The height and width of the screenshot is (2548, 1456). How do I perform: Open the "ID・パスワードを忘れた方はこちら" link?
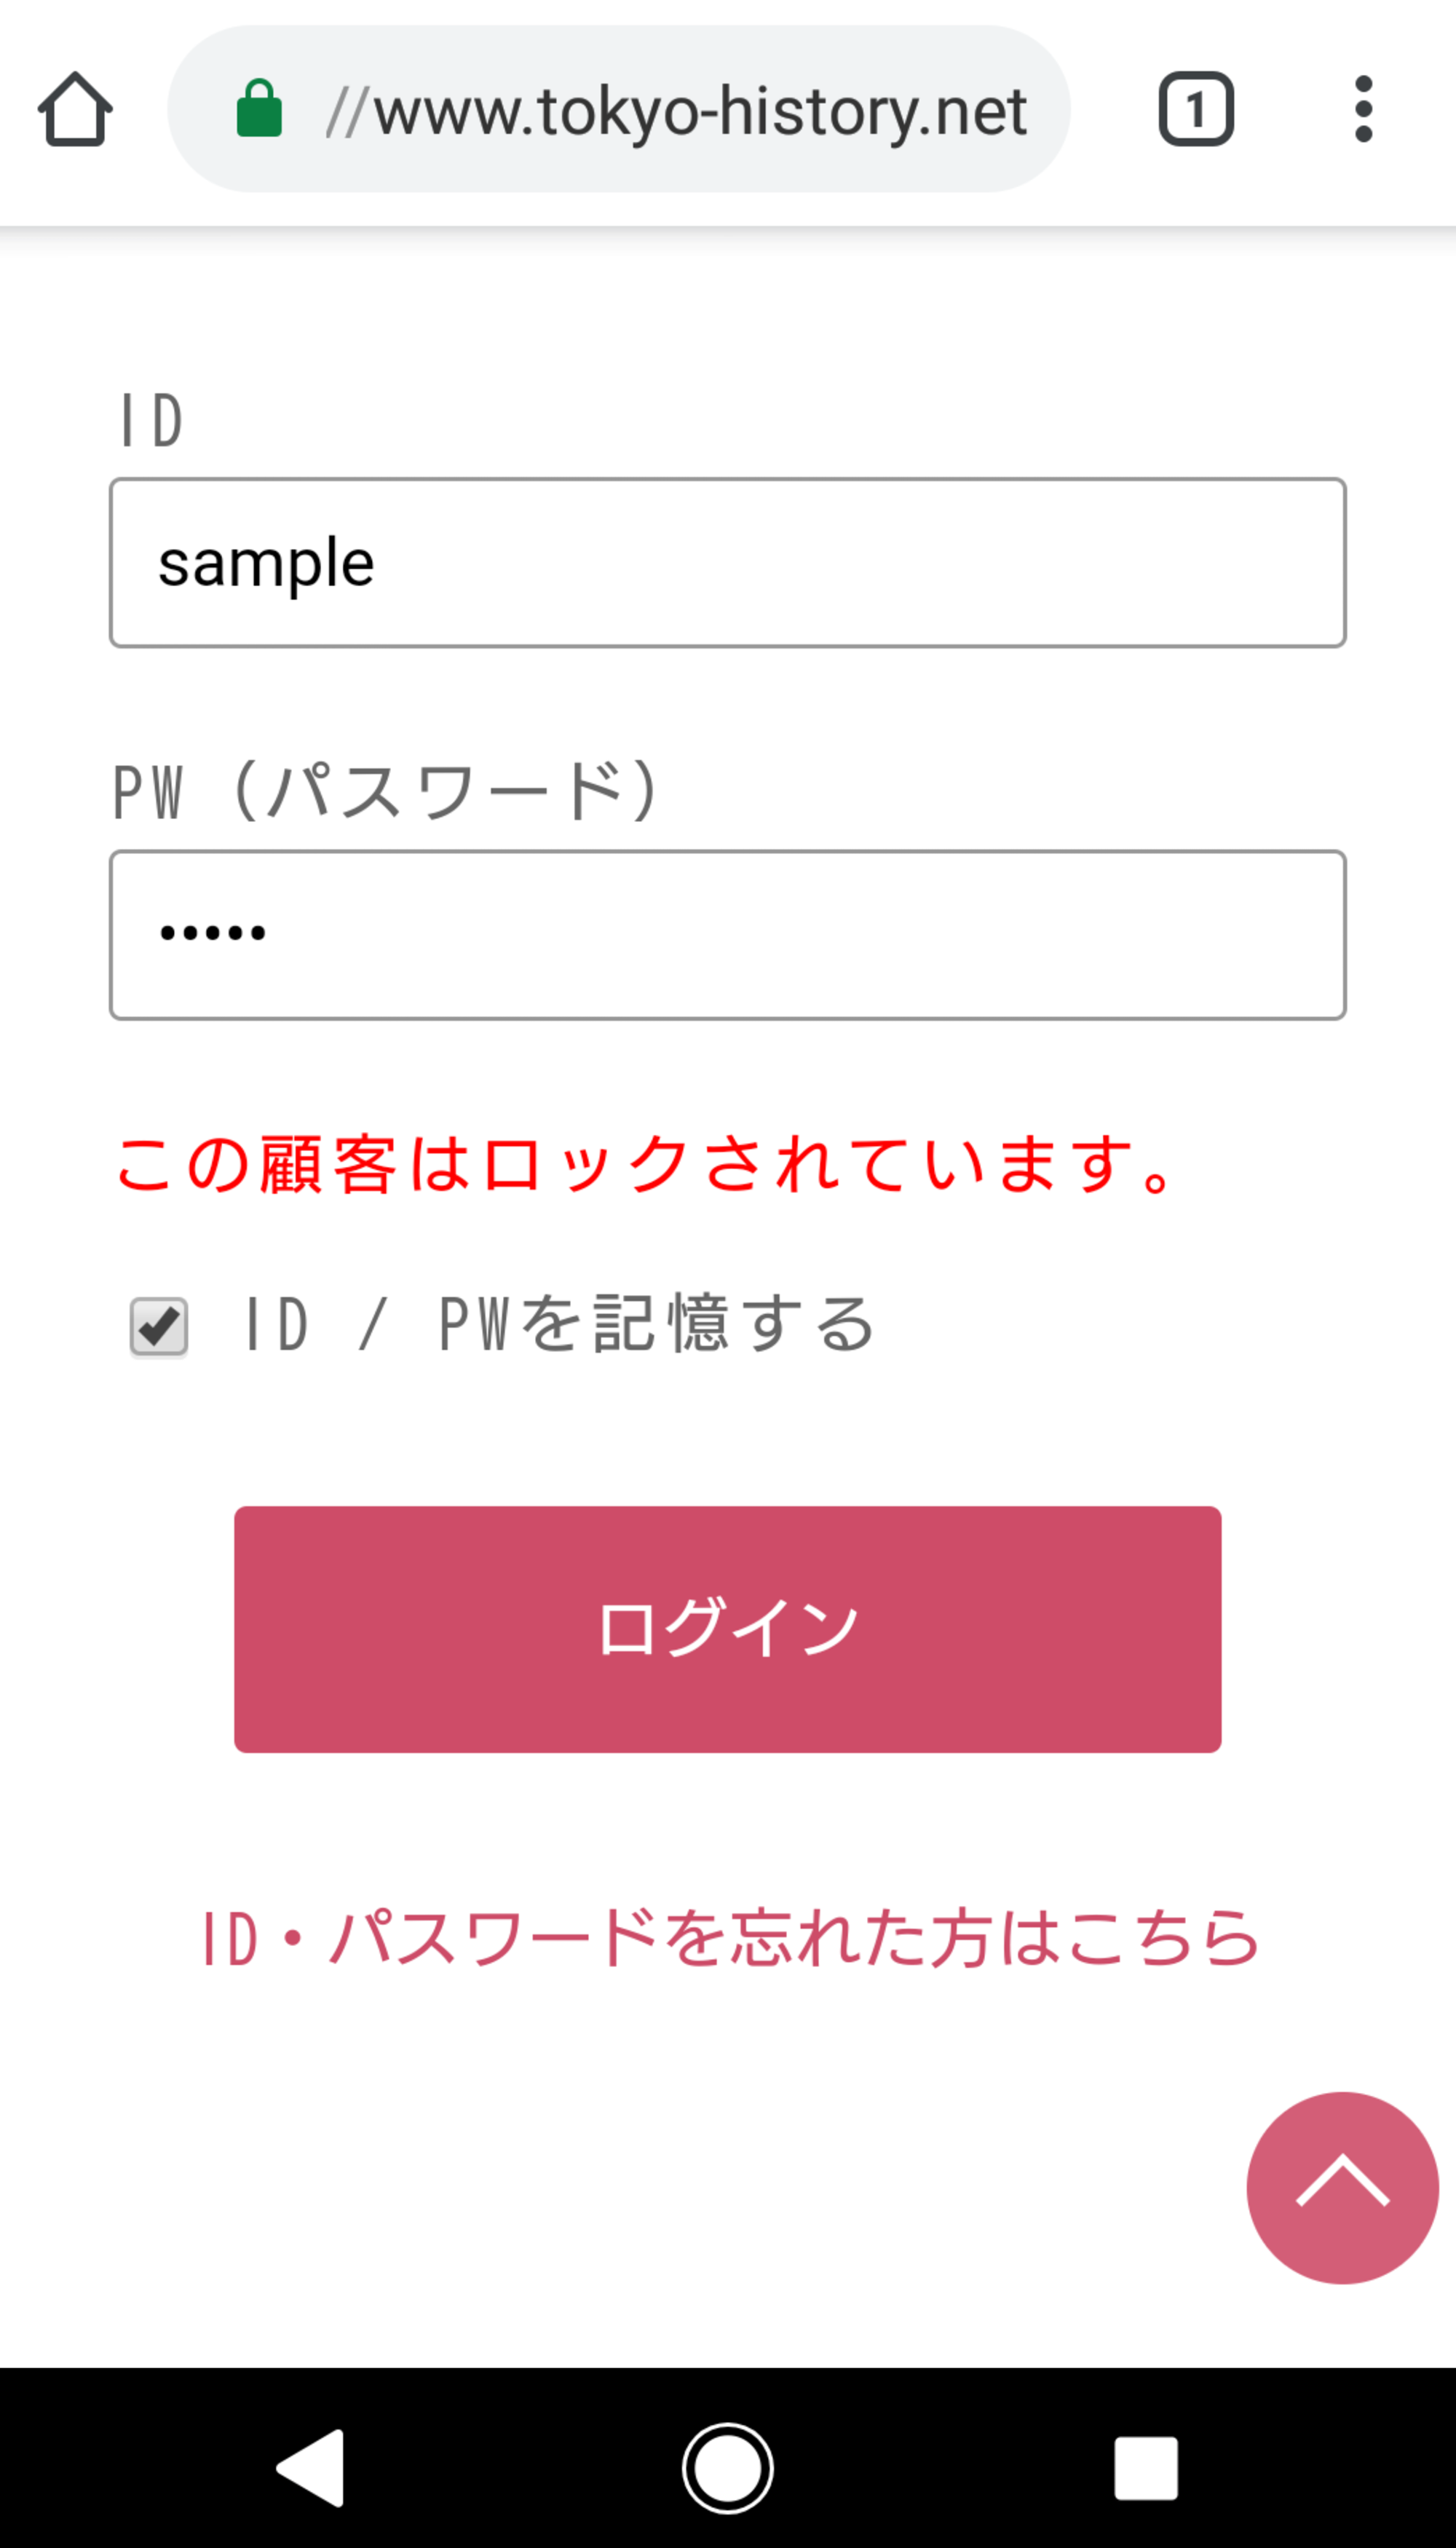pos(729,1939)
